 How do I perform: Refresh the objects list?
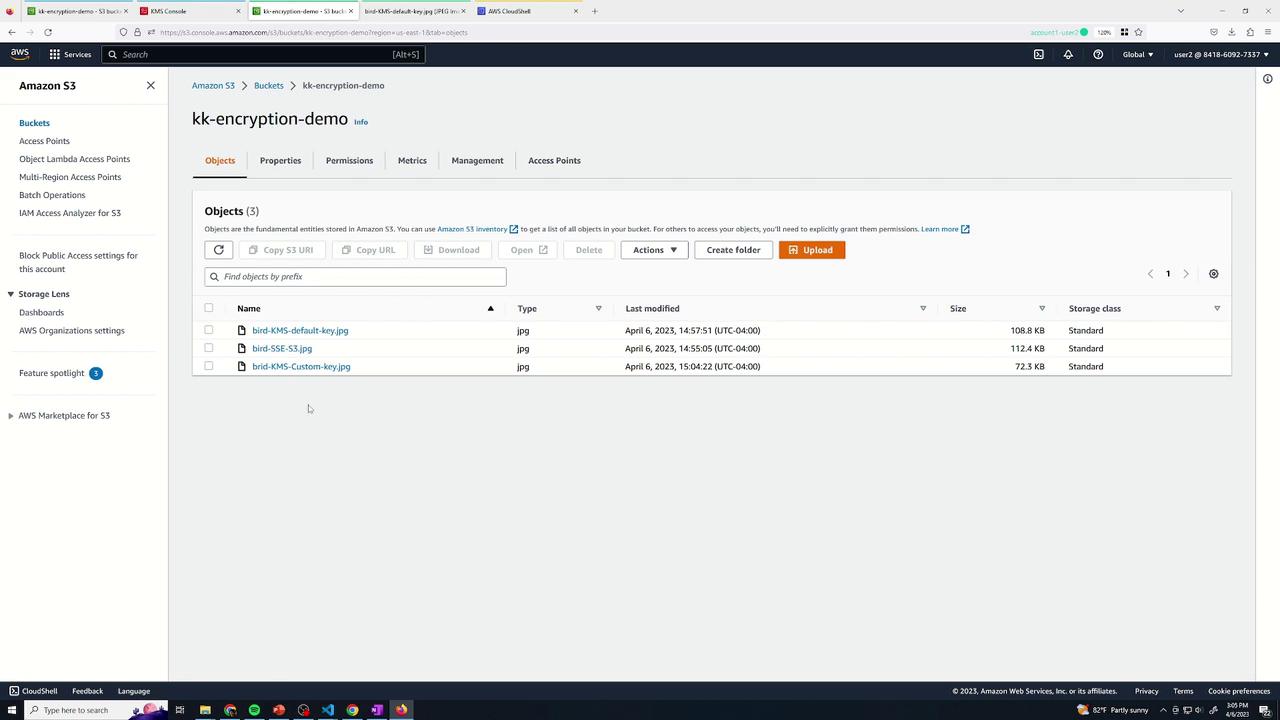218,250
